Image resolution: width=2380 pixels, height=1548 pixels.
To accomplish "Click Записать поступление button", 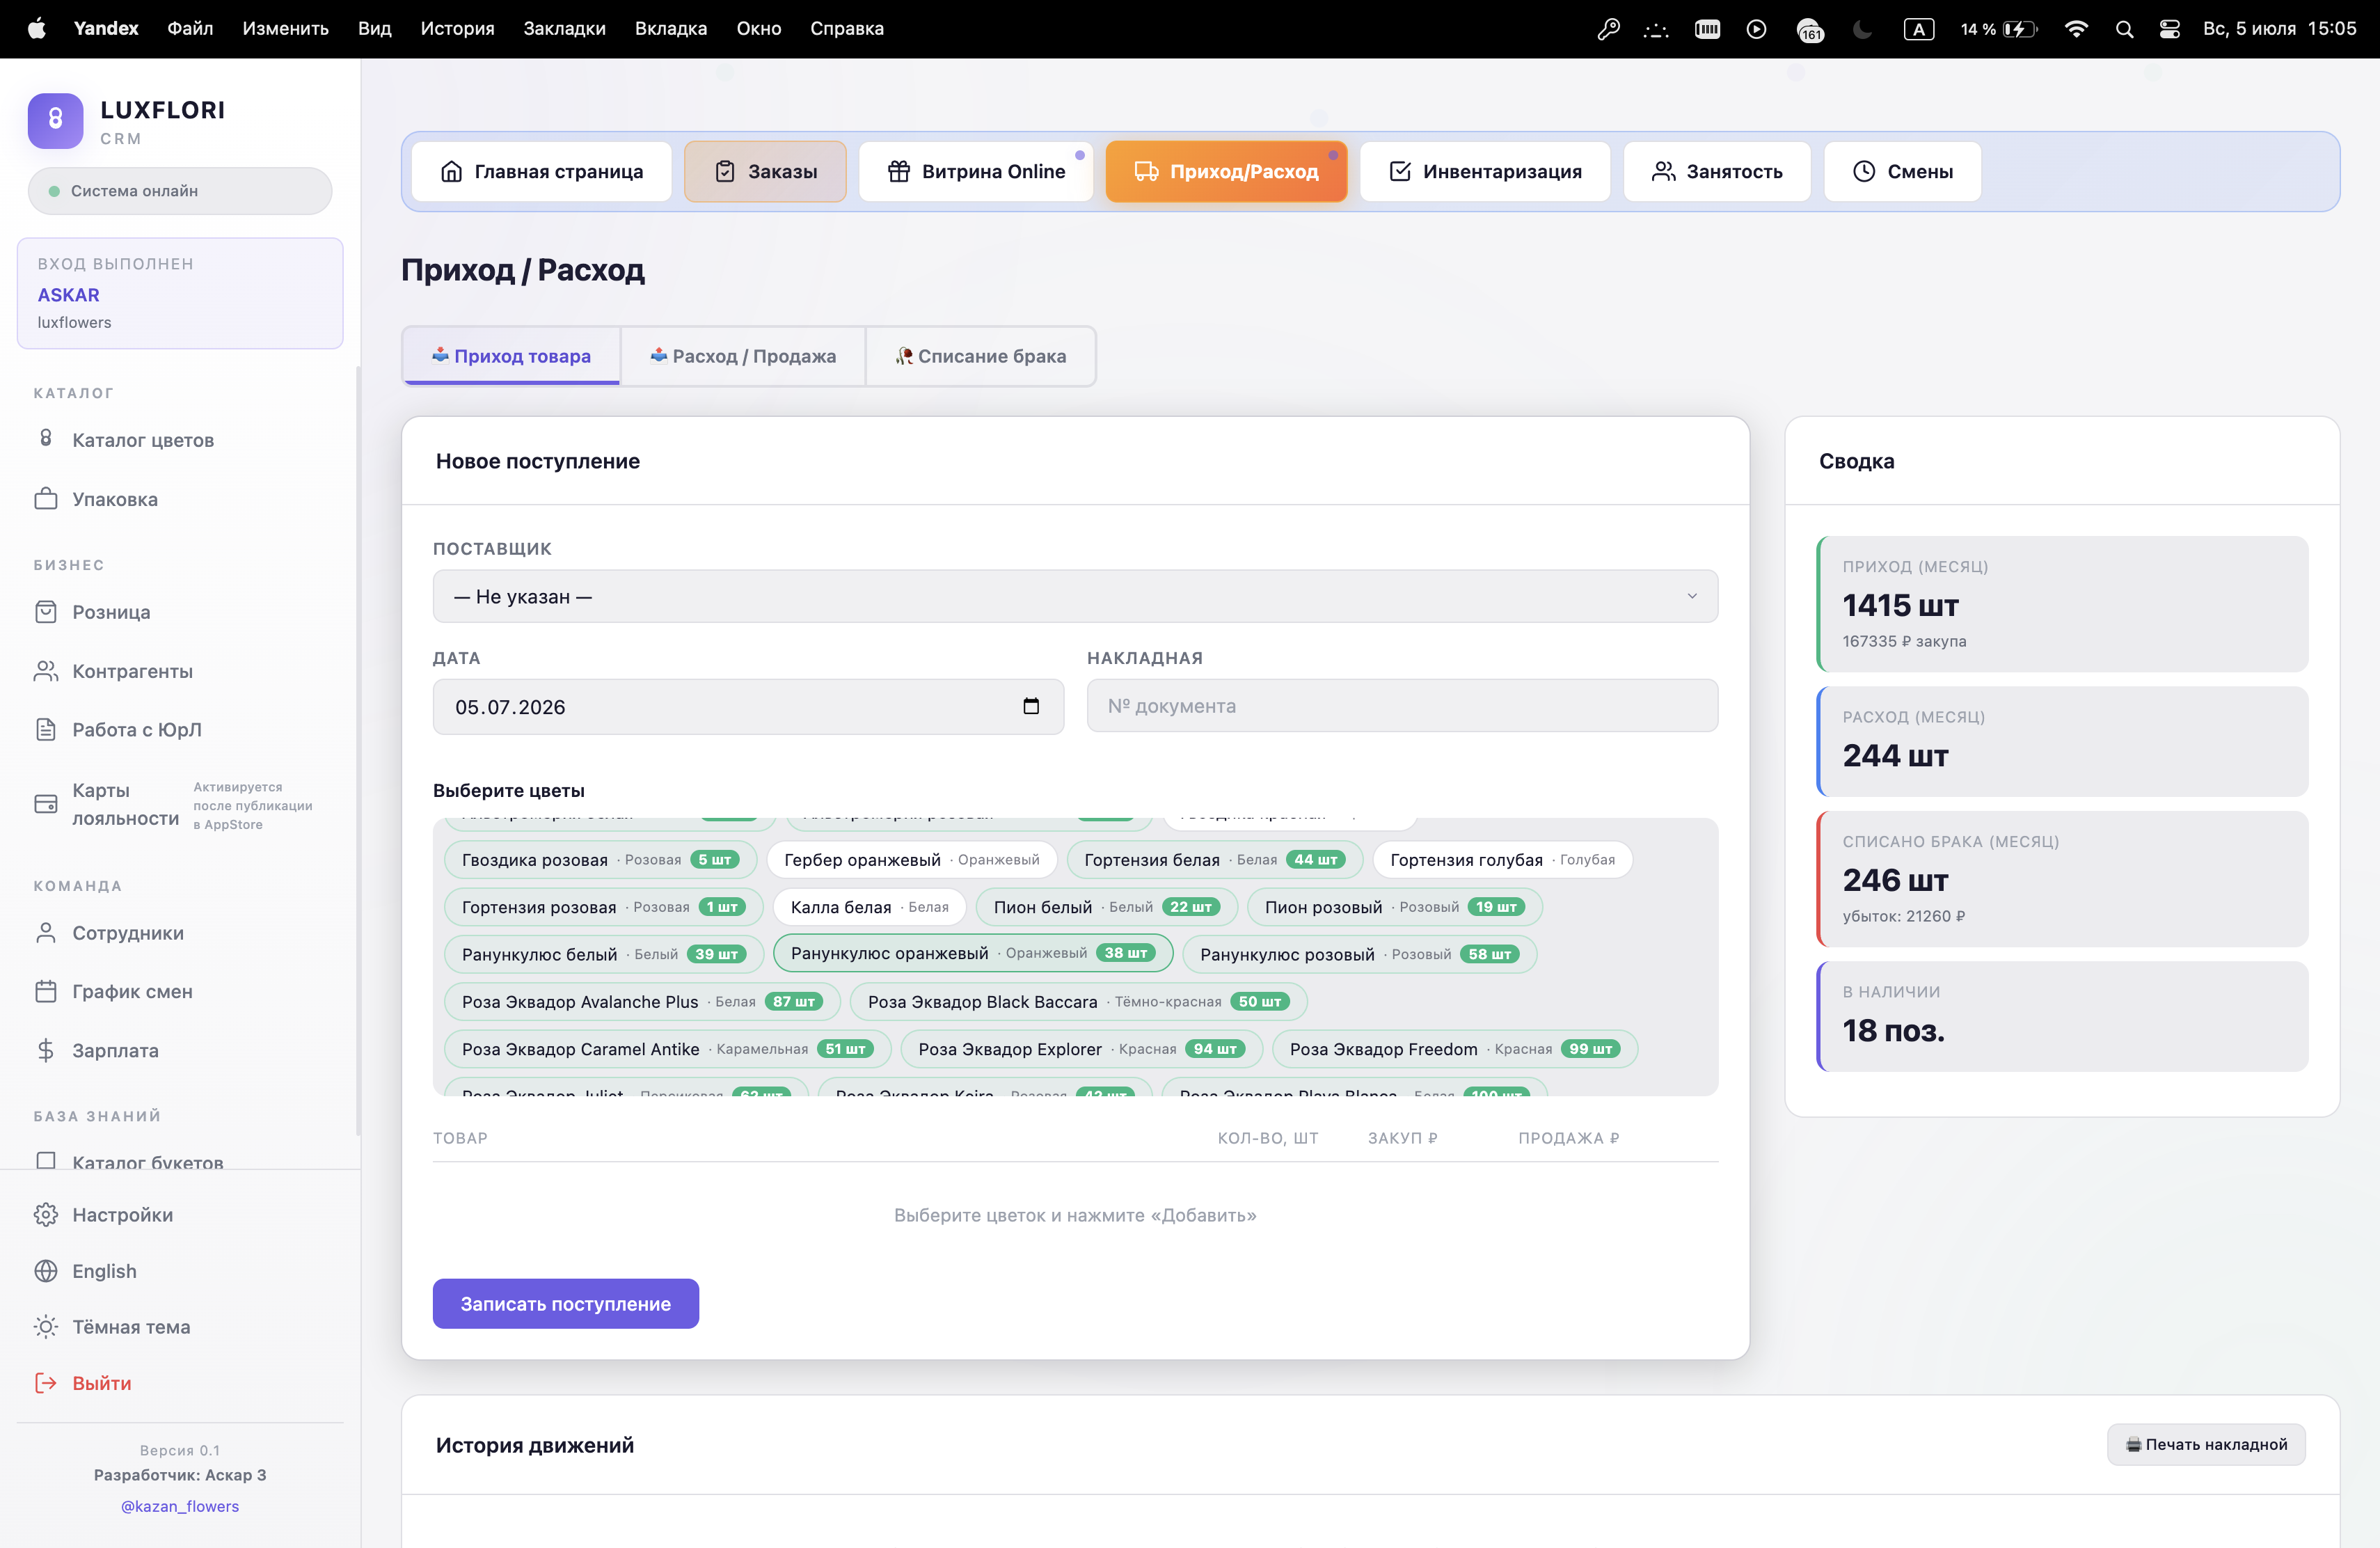I will click(565, 1303).
